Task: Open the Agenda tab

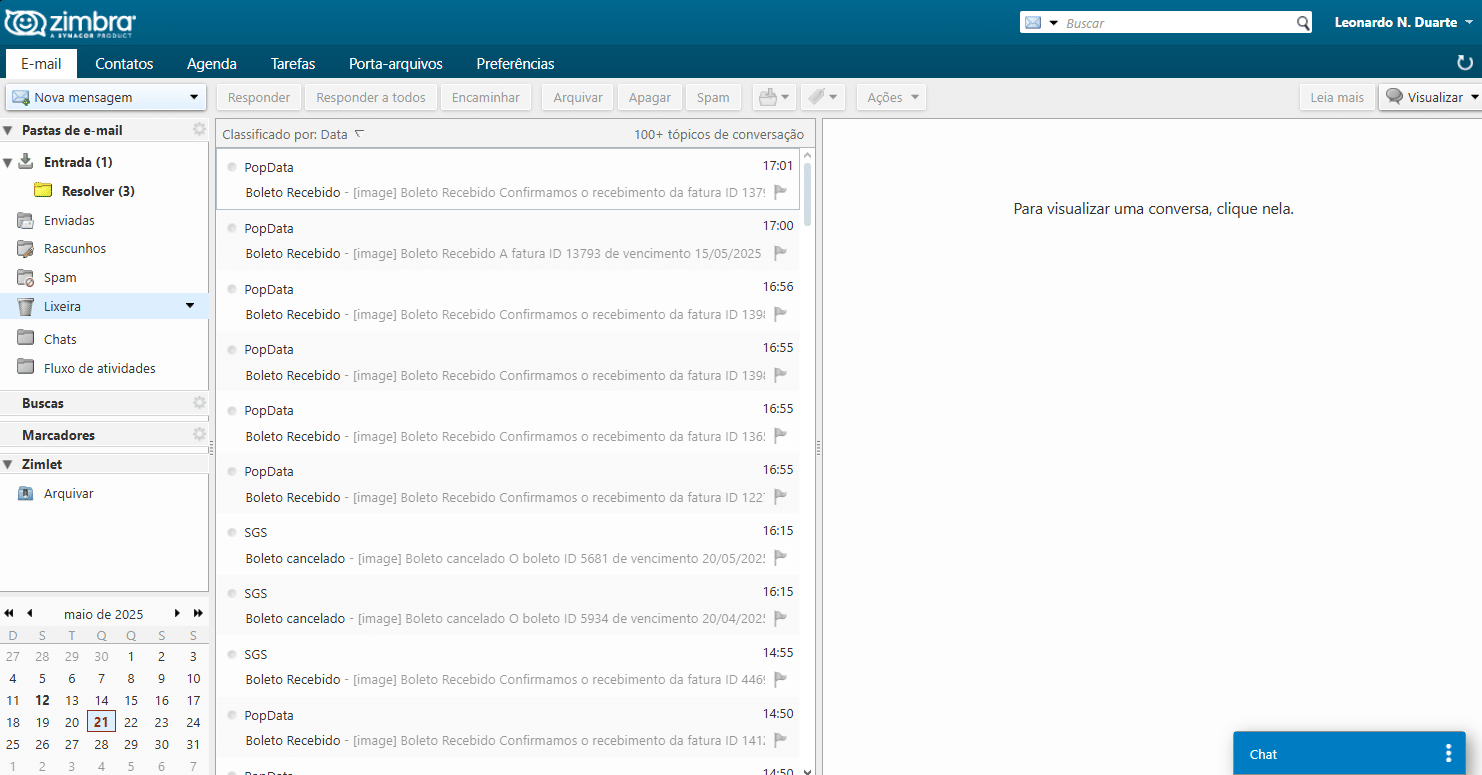Action: [x=211, y=63]
